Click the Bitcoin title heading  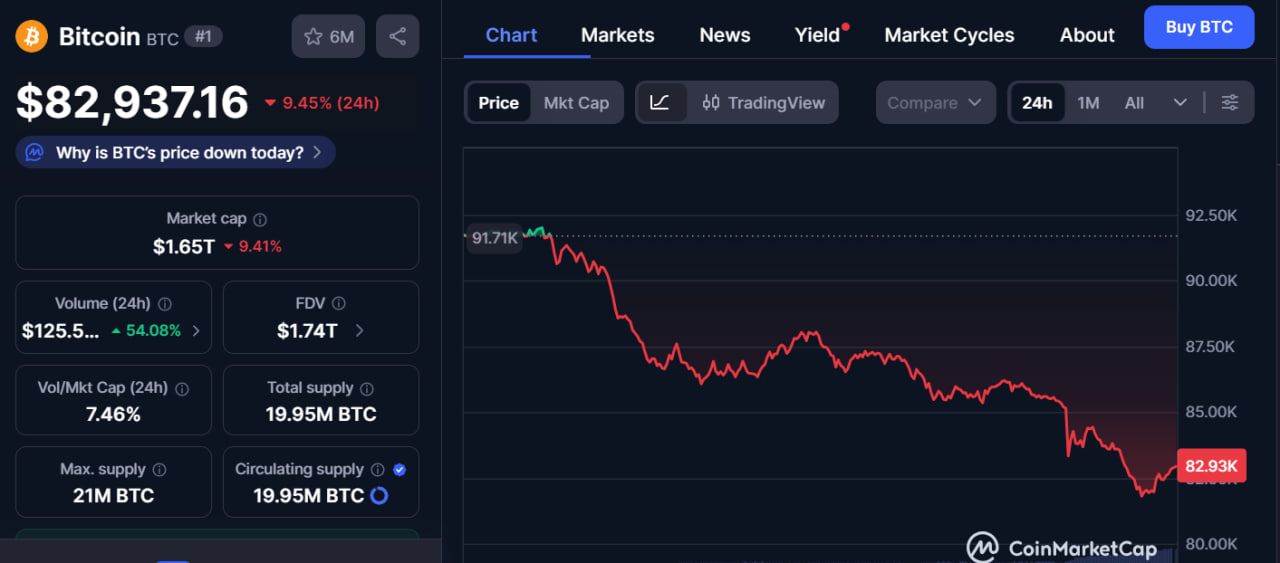click(x=99, y=37)
